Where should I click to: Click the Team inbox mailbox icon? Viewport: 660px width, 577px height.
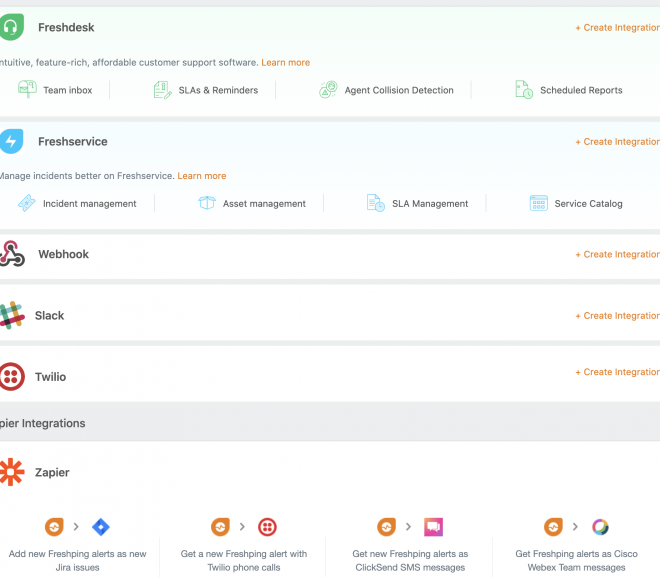pyautogui.click(x=27, y=89)
